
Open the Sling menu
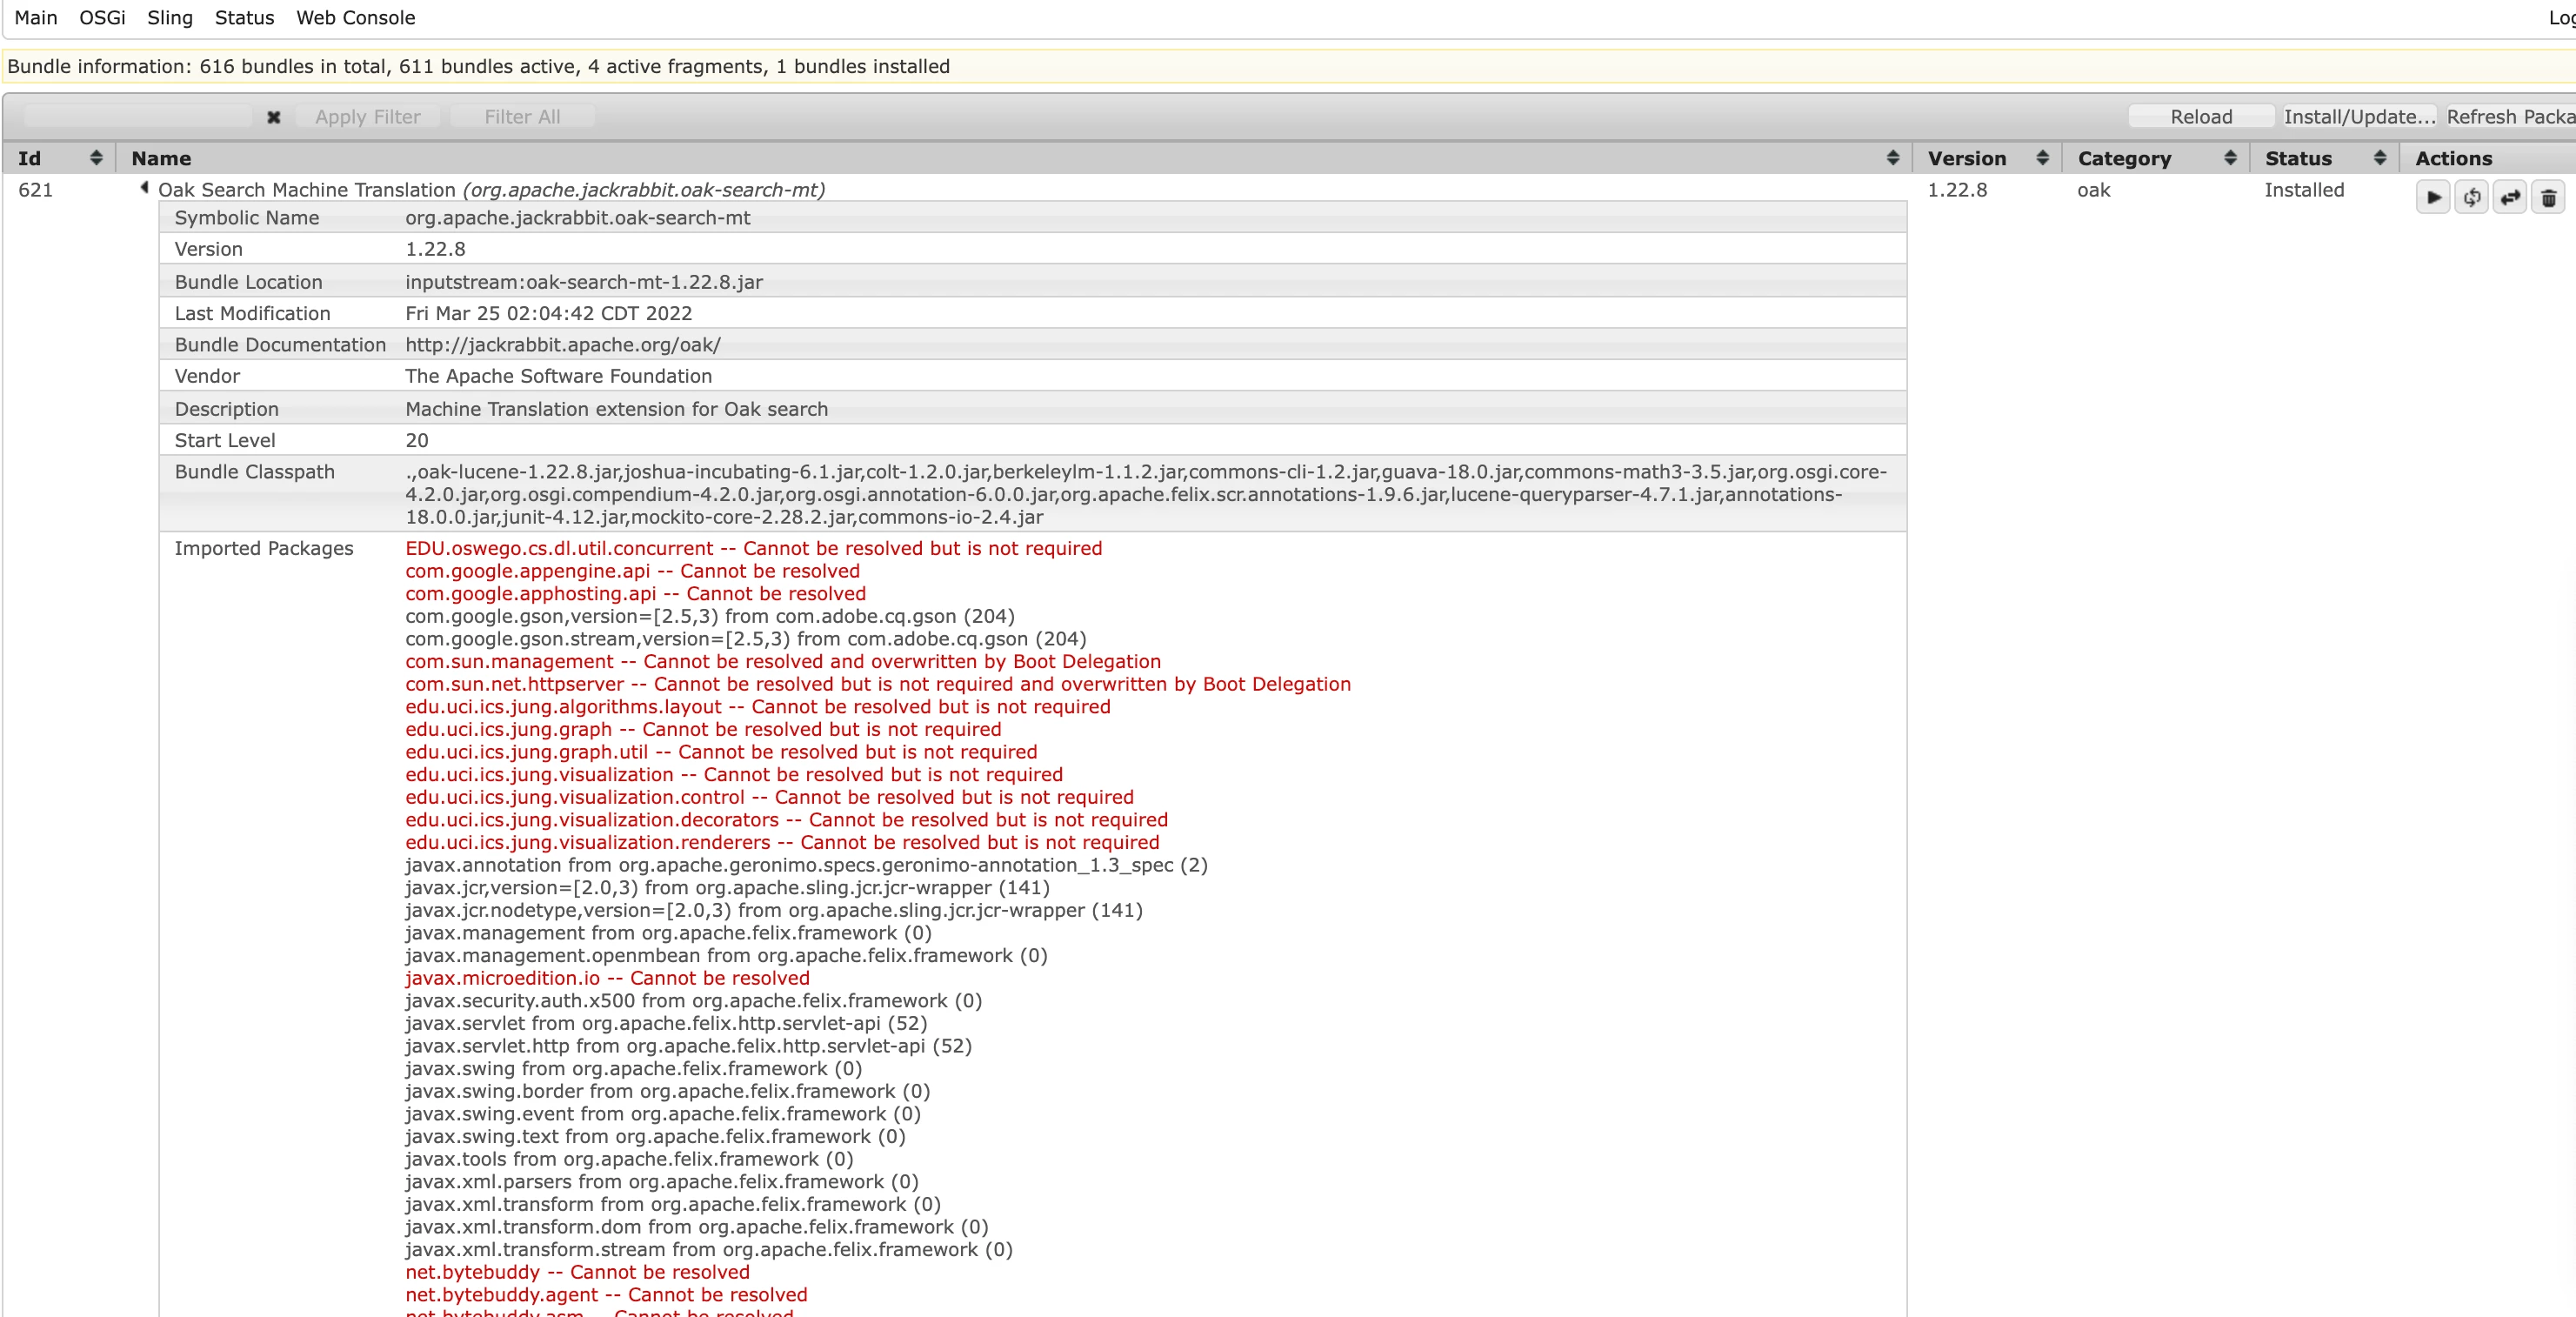(169, 18)
